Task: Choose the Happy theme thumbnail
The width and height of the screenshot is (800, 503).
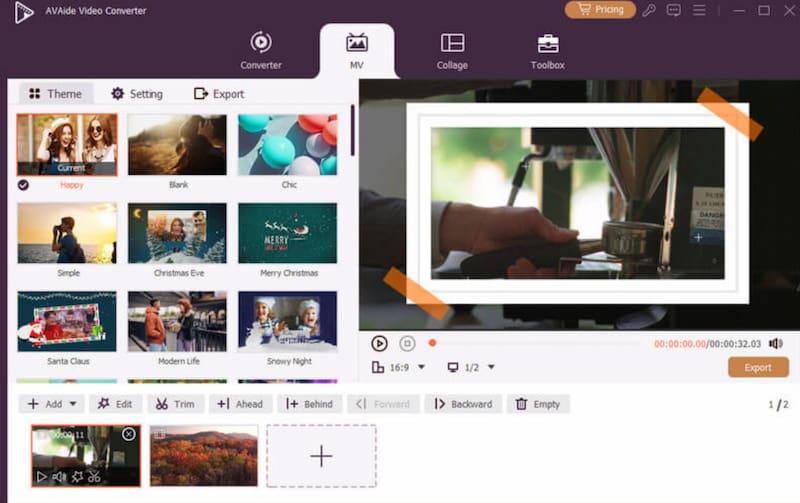Action: [67, 145]
